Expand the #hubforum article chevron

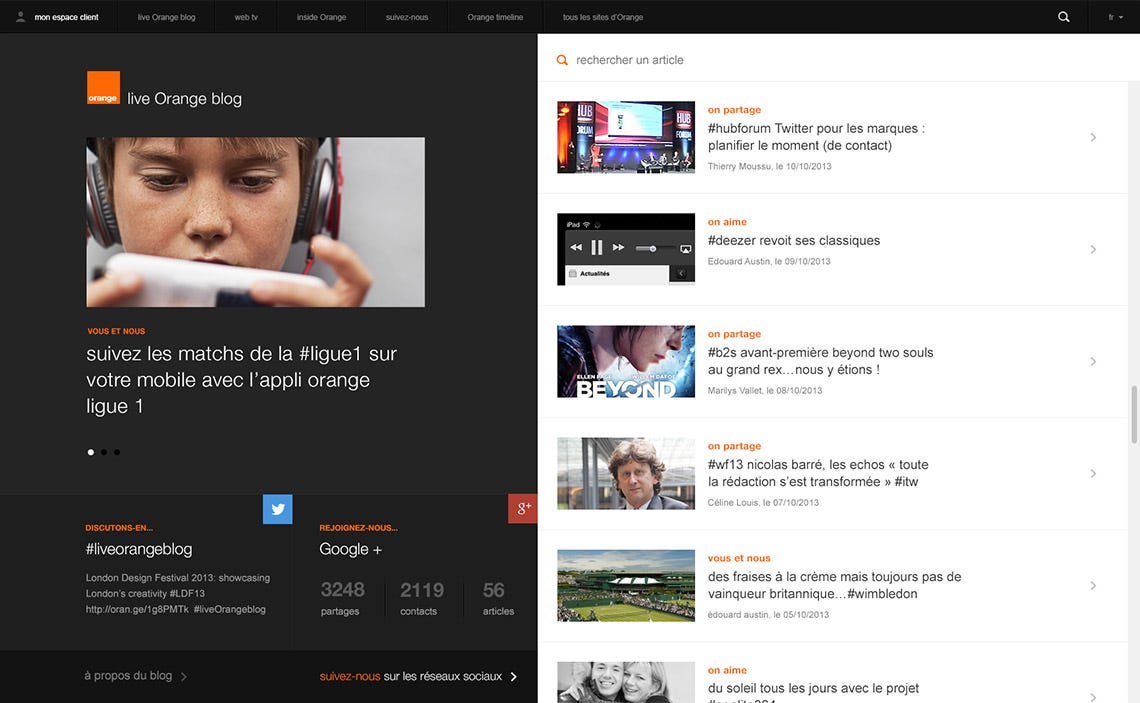[x=1093, y=137]
